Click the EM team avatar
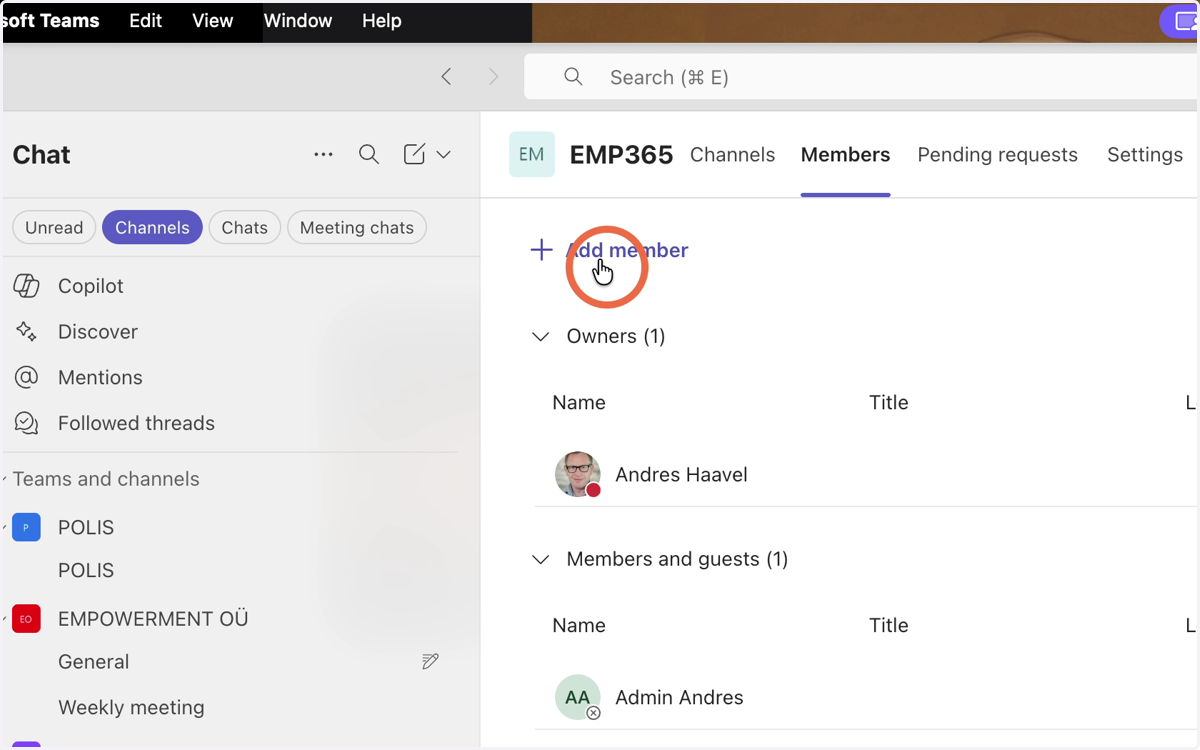This screenshot has height=750, width=1200. [x=532, y=154]
